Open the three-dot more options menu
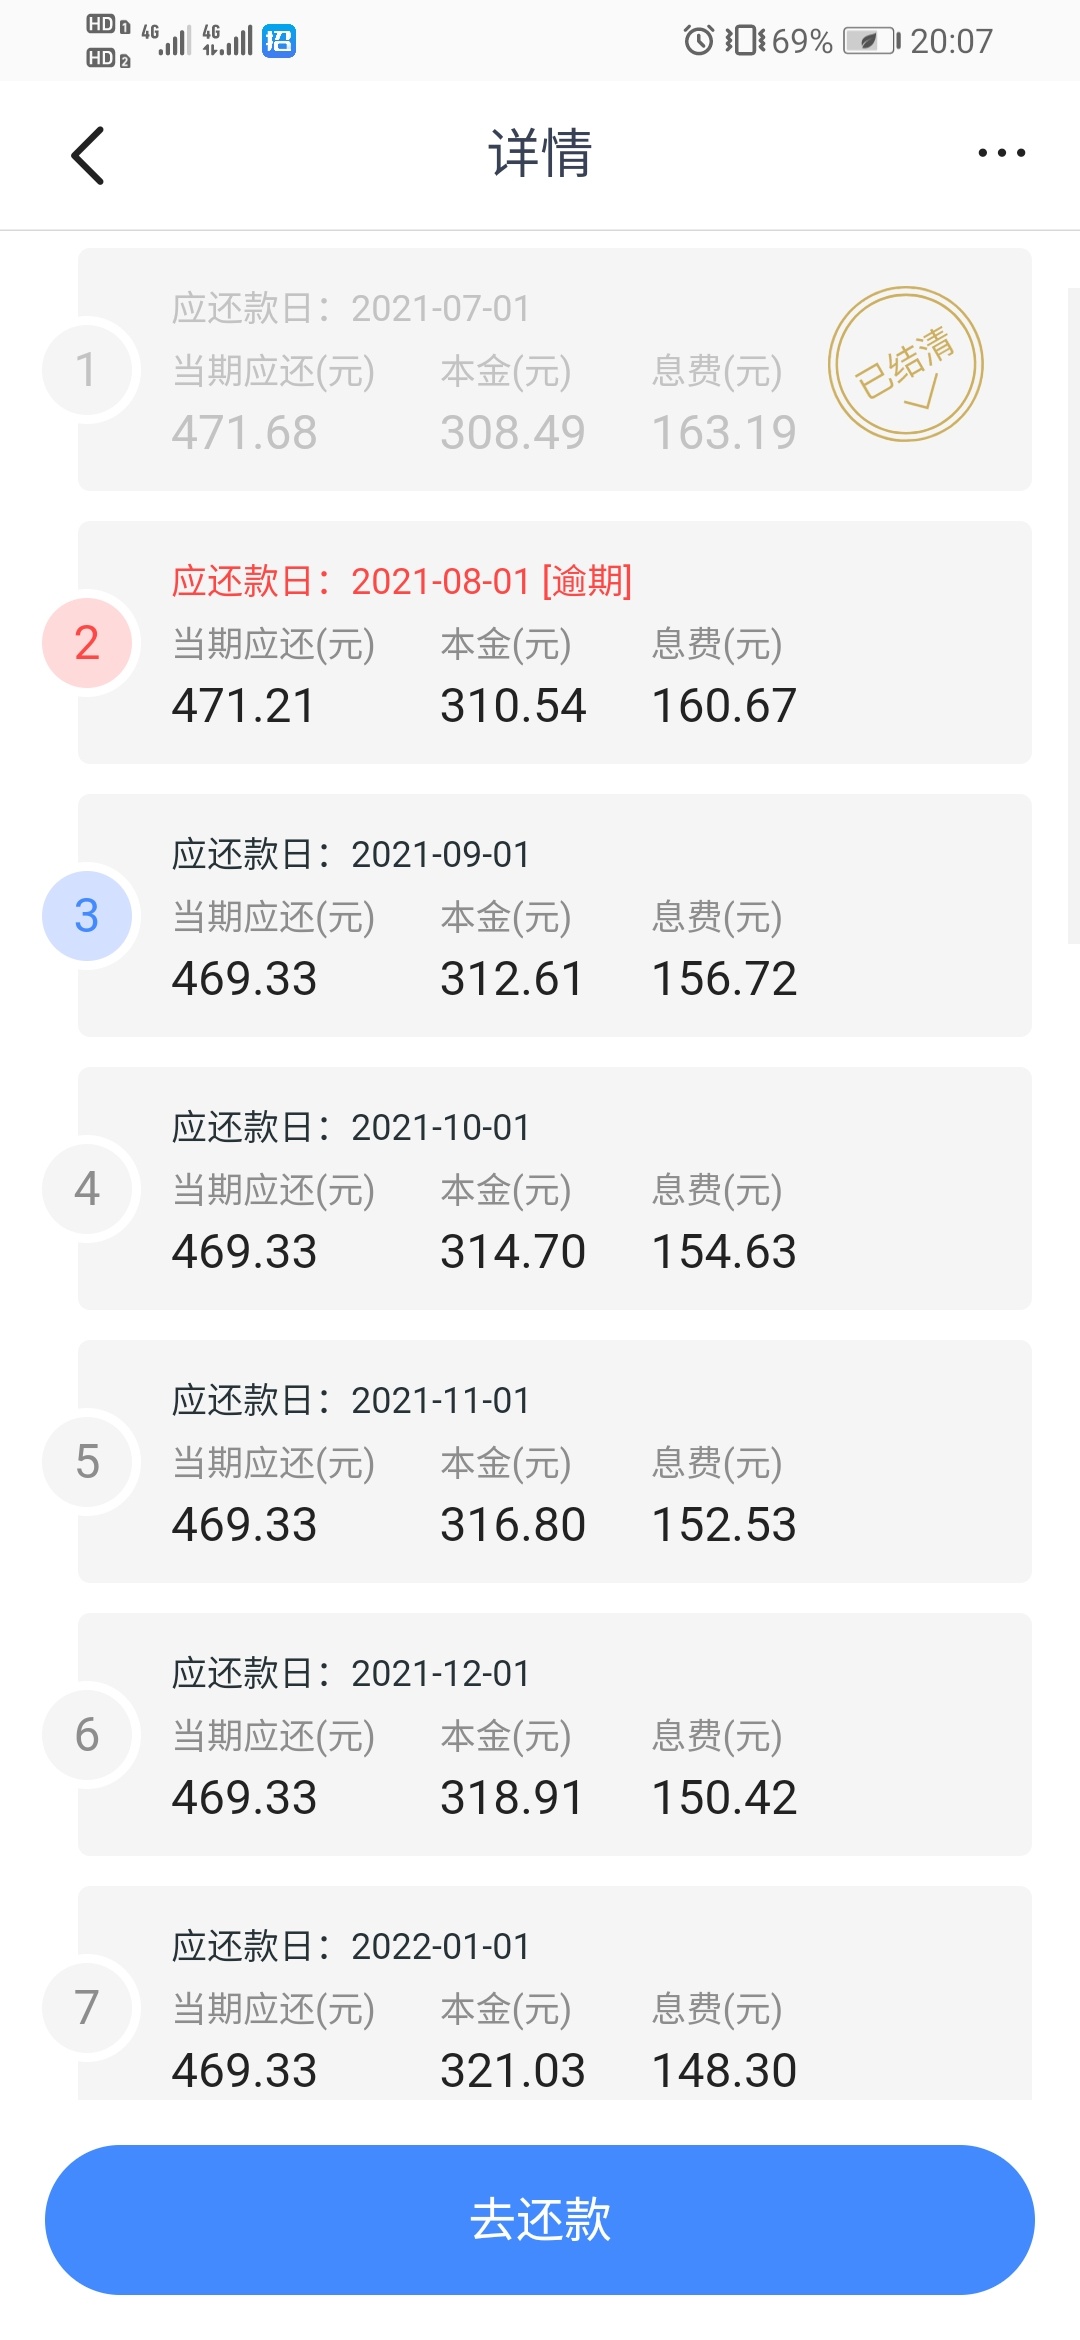The width and height of the screenshot is (1080, 2340). 1001,153
